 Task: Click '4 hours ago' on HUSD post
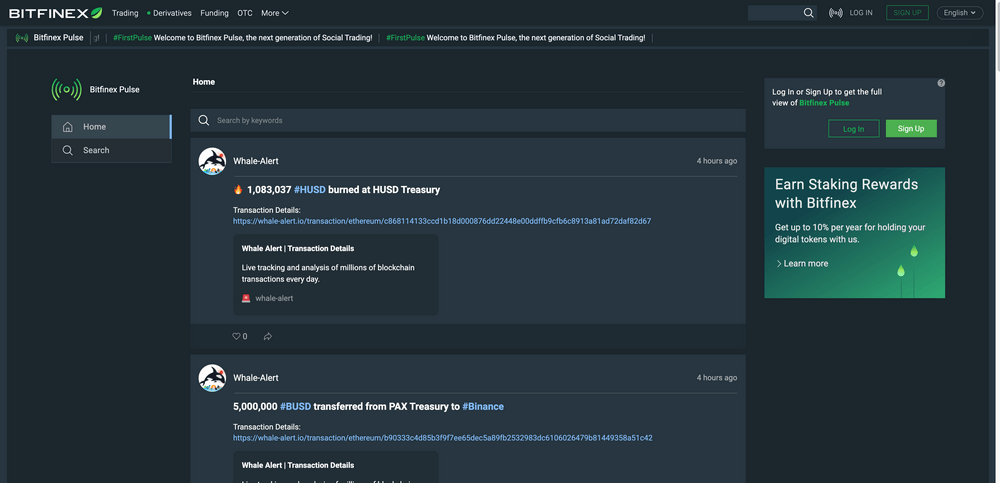[717, 161]
